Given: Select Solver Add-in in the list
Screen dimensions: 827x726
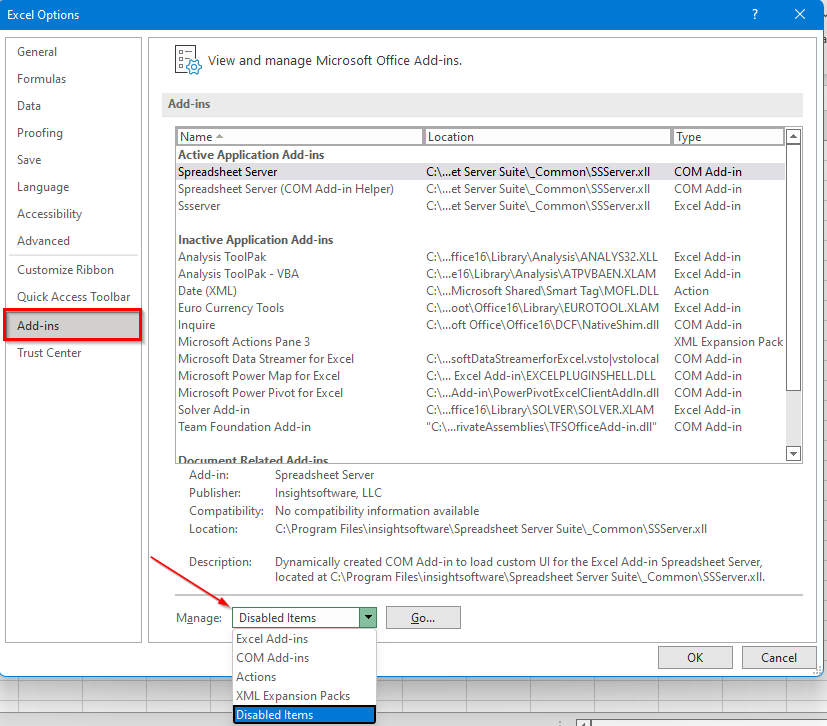Looking at the screenshot, I should 214,410.
